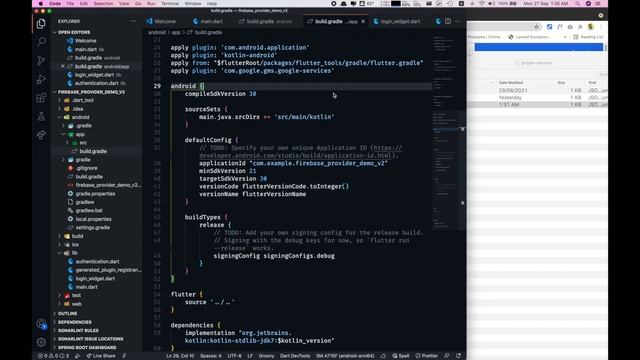Image resolution: width=640 pixels, height=360 pixels.
Task: Open authentication.dart in lib folder
Action: (x=97, y=262)
